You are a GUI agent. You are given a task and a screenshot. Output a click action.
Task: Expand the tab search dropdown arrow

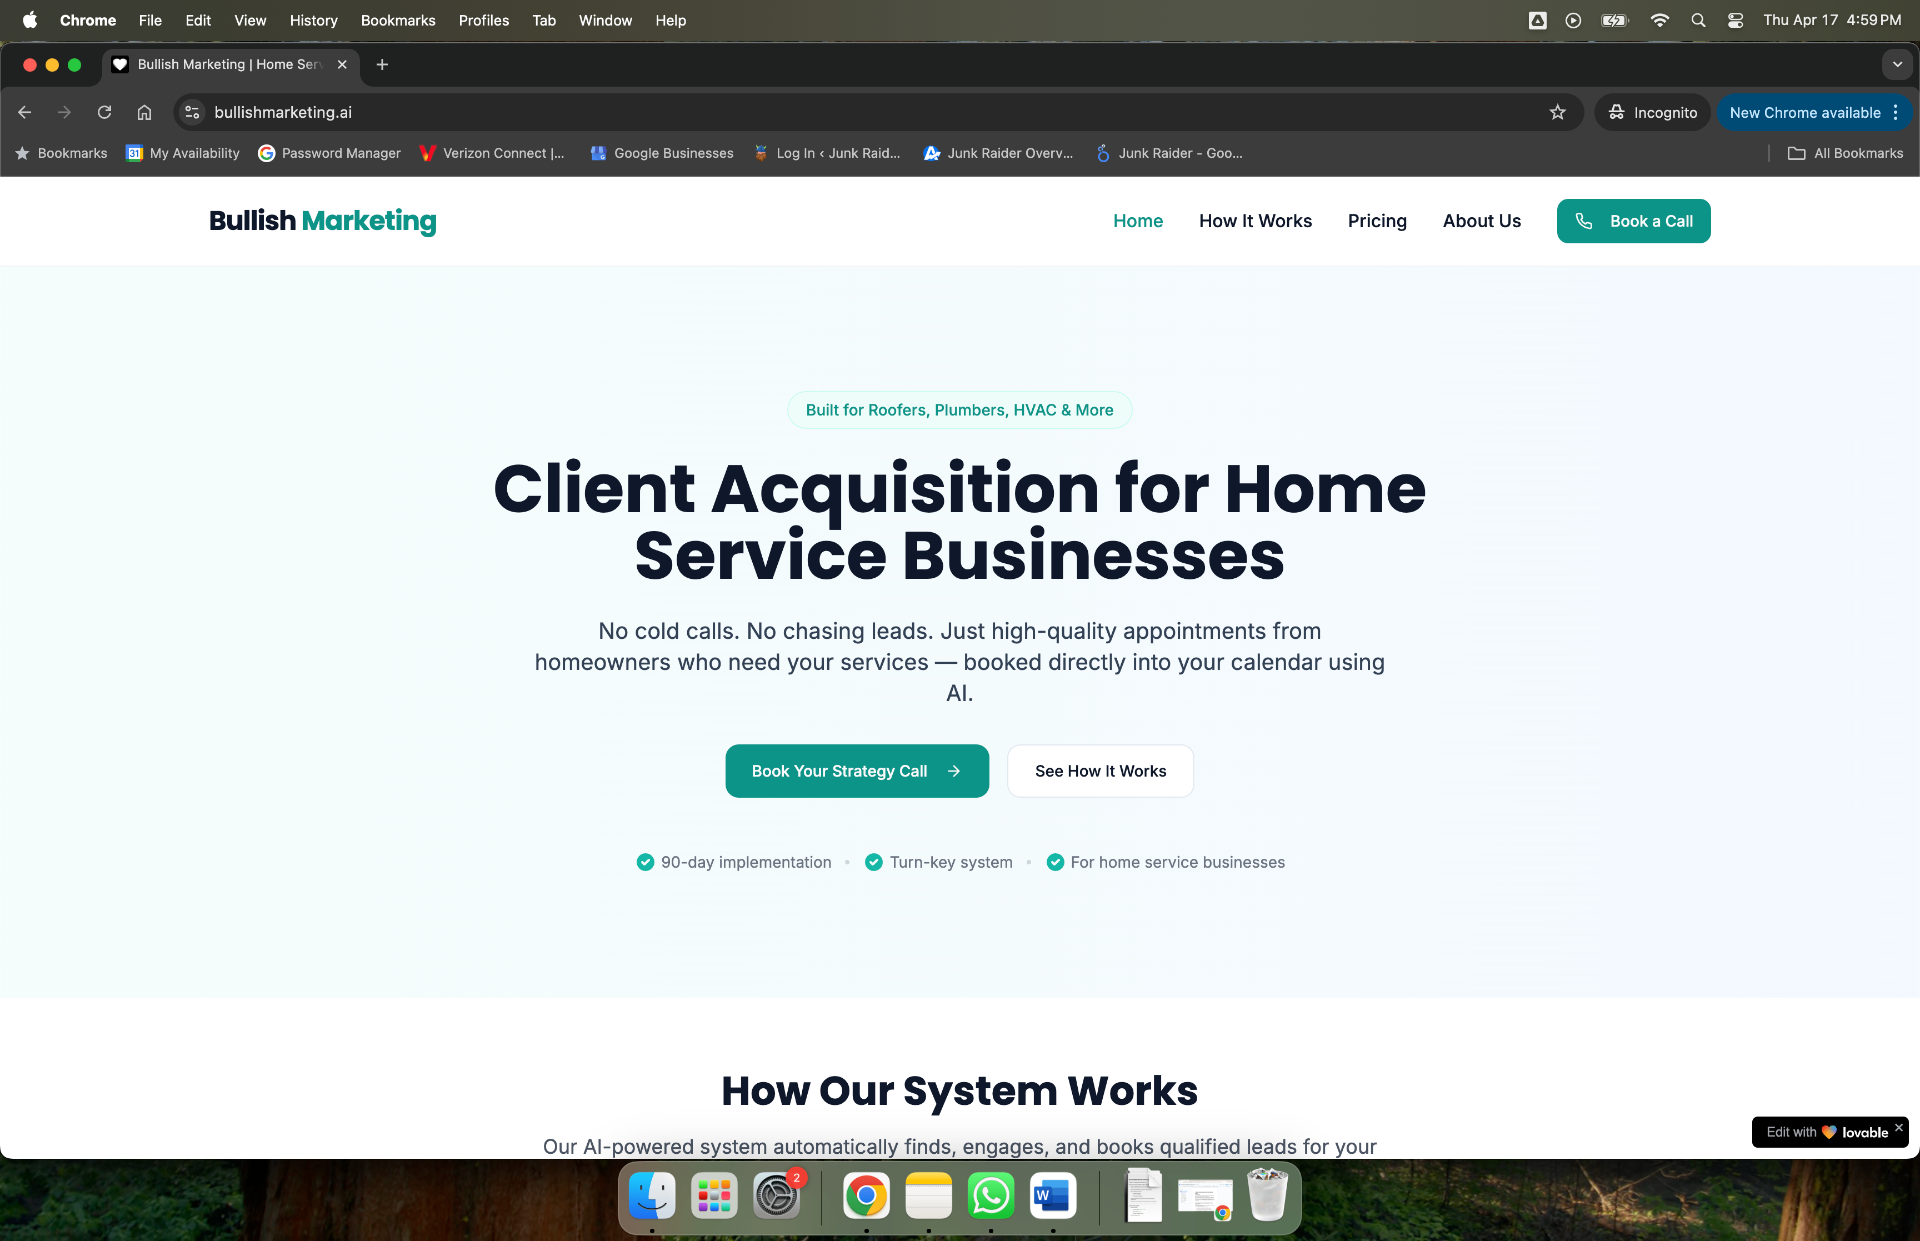click(x=1897, y=64)
